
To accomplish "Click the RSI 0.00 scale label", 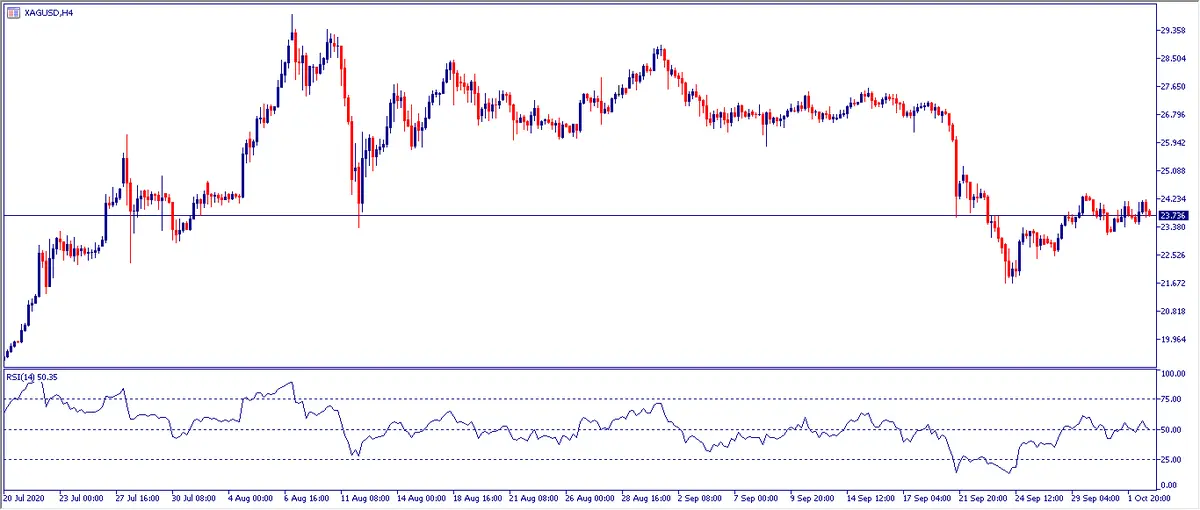I will pos(1167,485).
